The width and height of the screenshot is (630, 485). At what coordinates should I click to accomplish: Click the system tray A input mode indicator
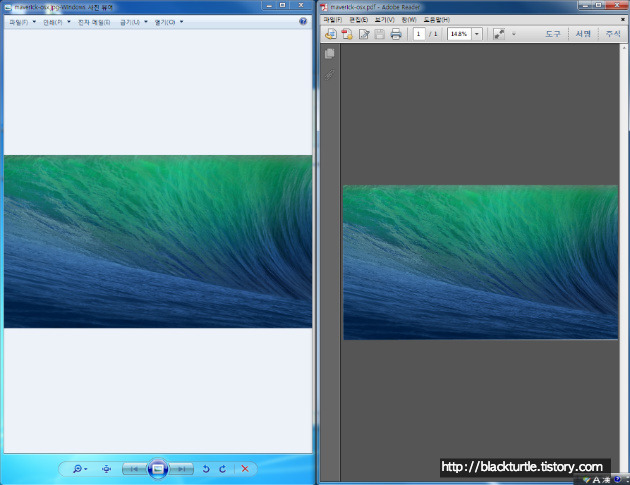coord(597,480)
